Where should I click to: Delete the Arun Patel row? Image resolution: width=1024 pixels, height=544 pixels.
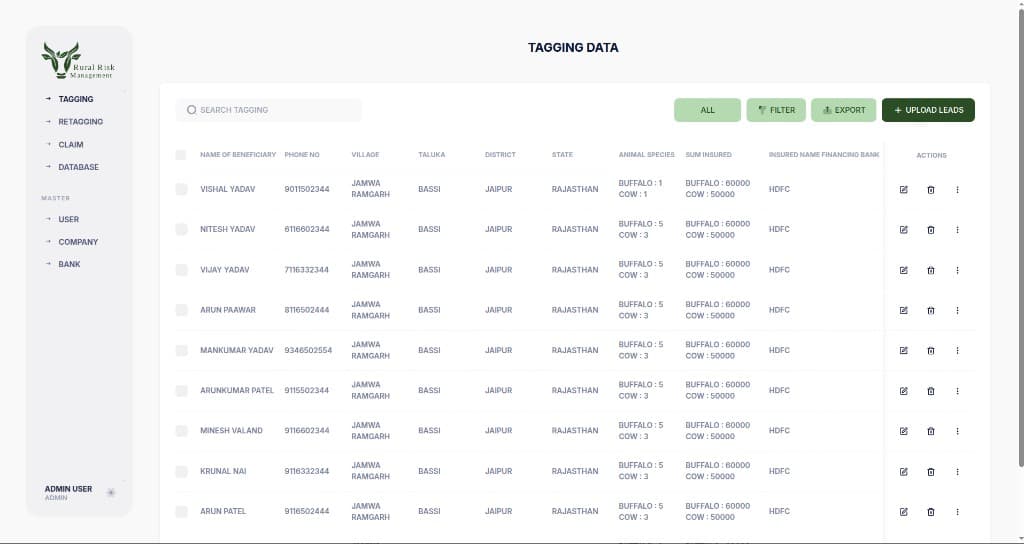[931, 512]
